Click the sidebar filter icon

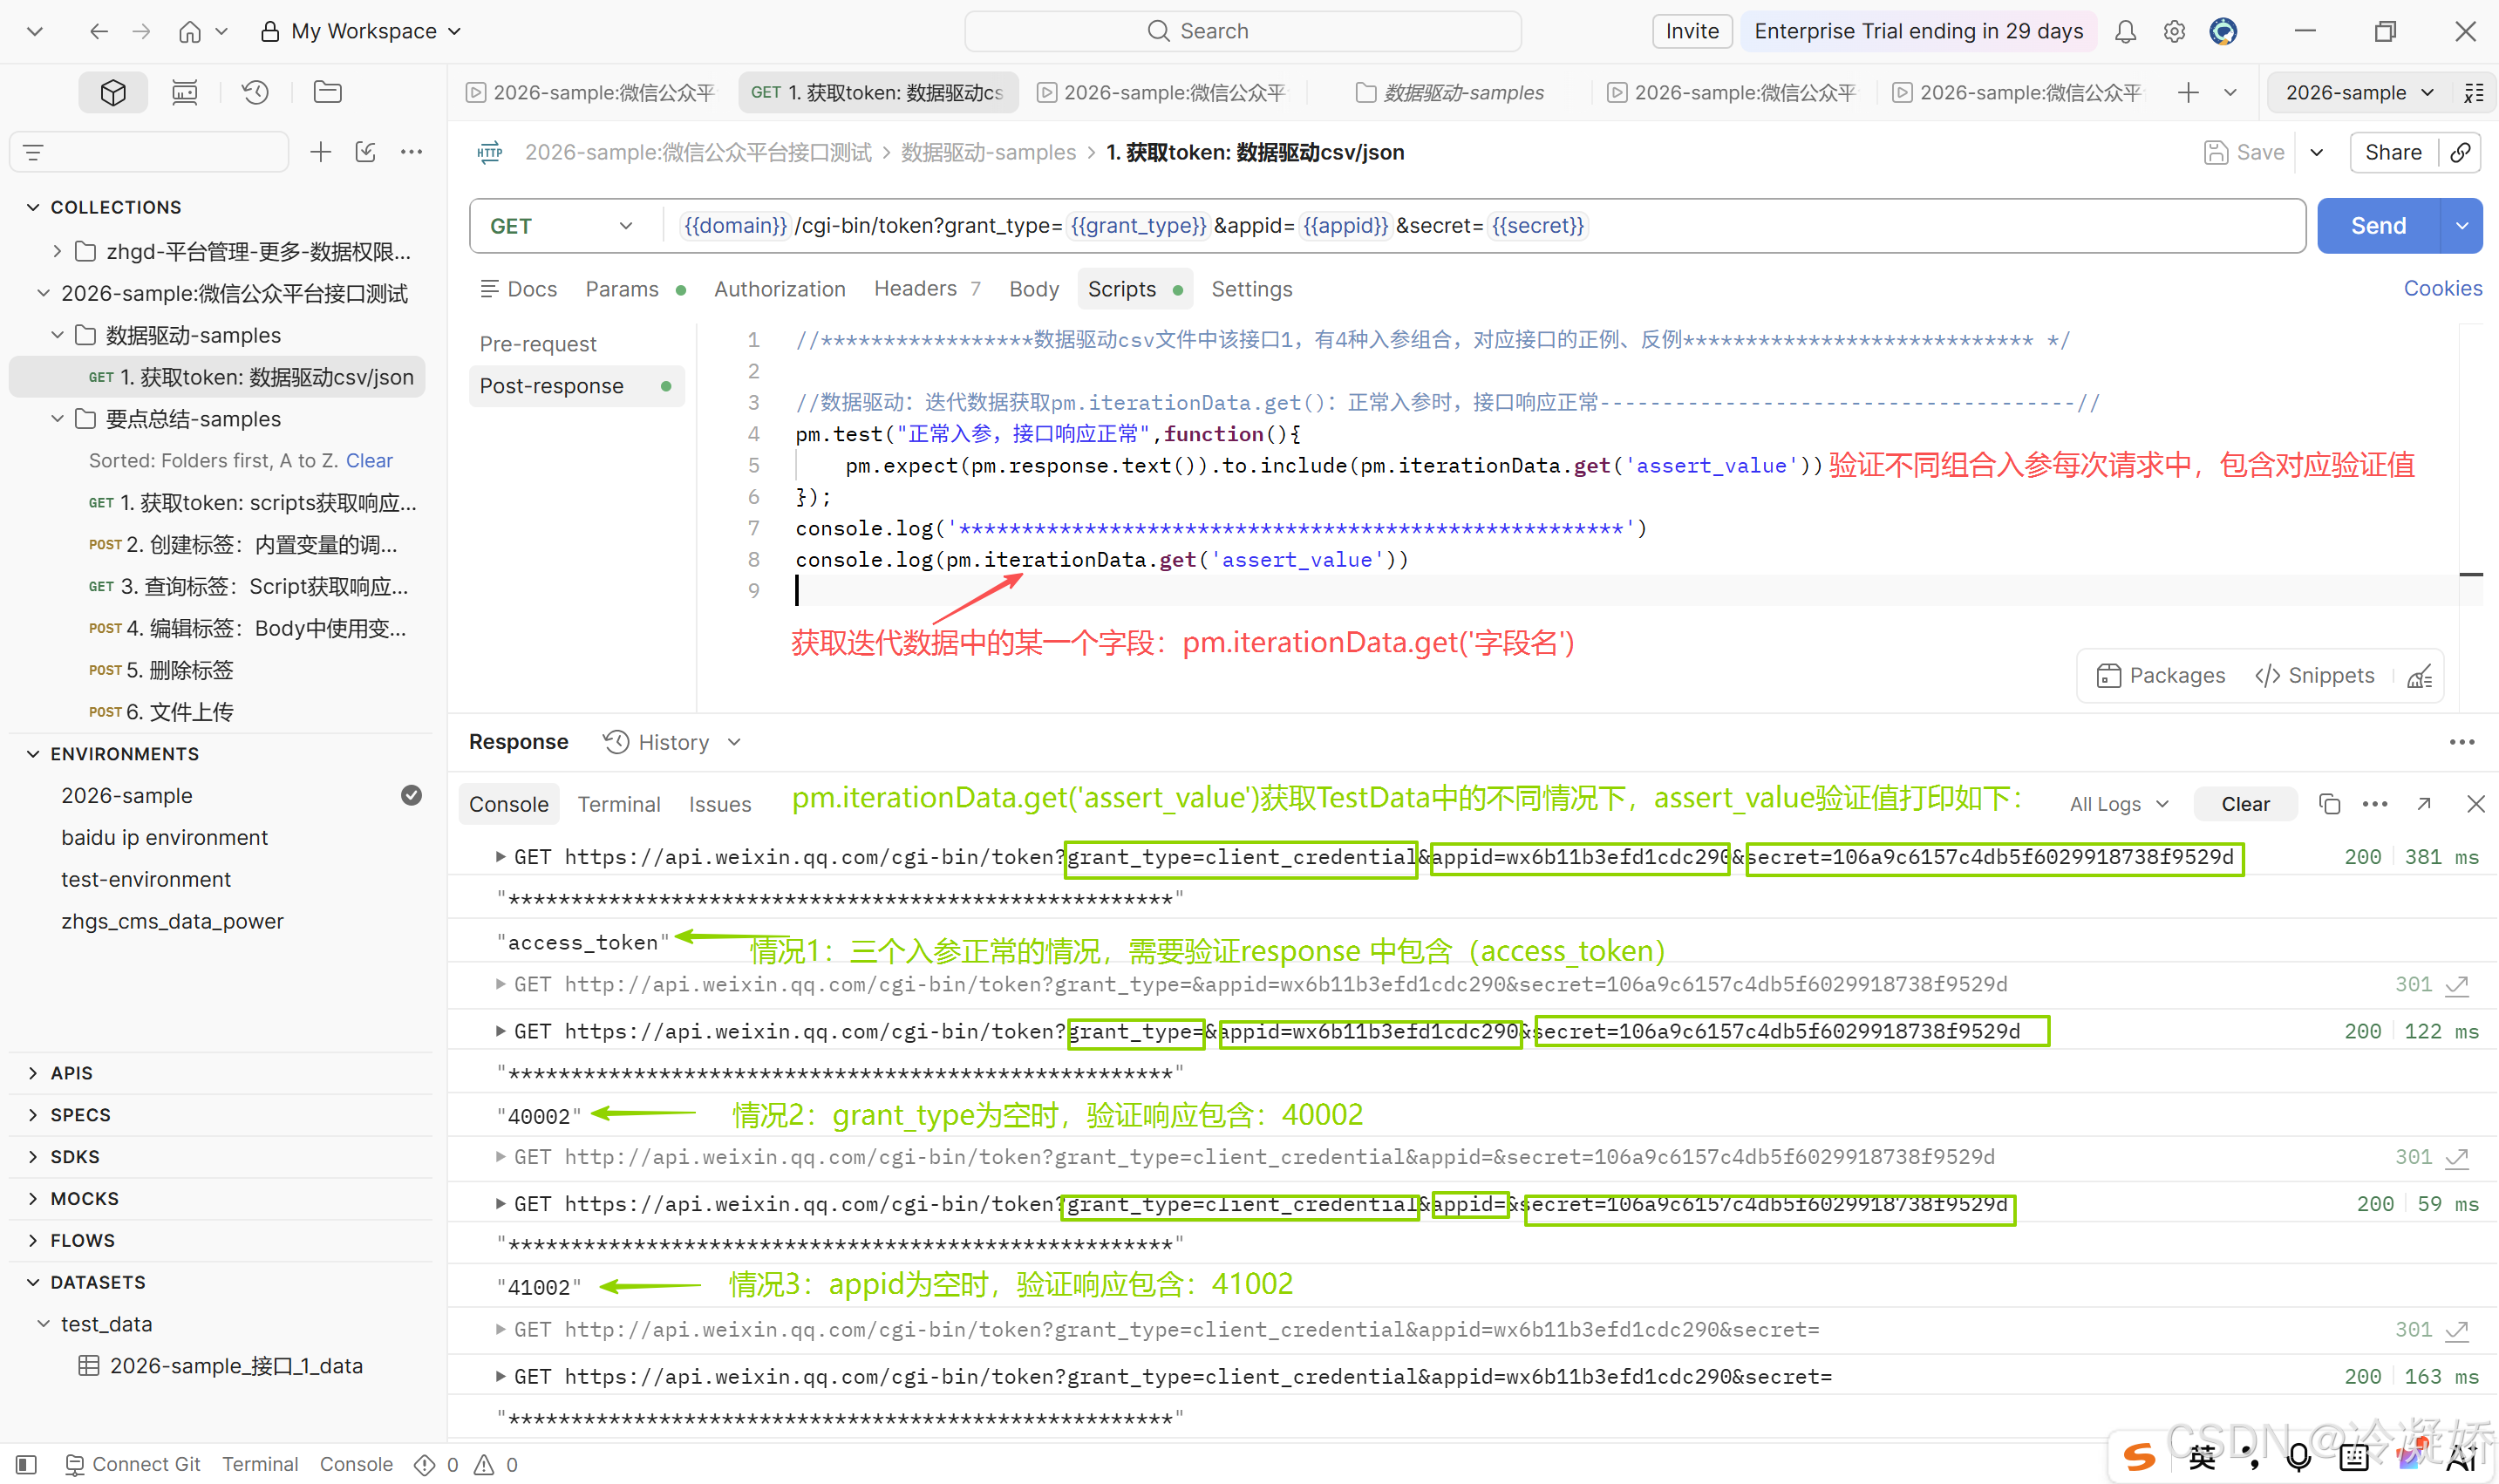pos(33,152)
